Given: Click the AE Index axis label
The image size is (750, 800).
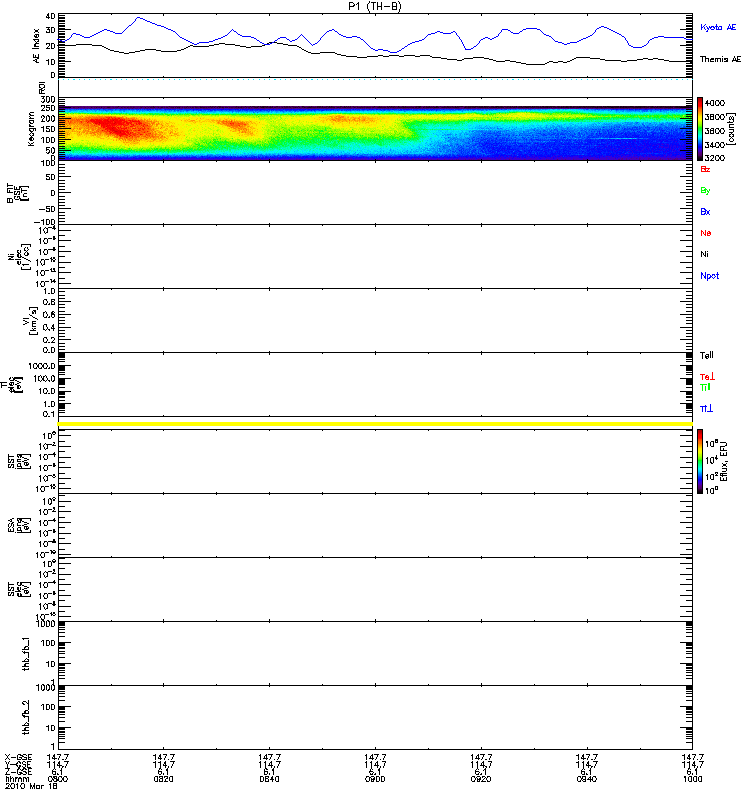Looking at the screenshot, I should (36, 45).
